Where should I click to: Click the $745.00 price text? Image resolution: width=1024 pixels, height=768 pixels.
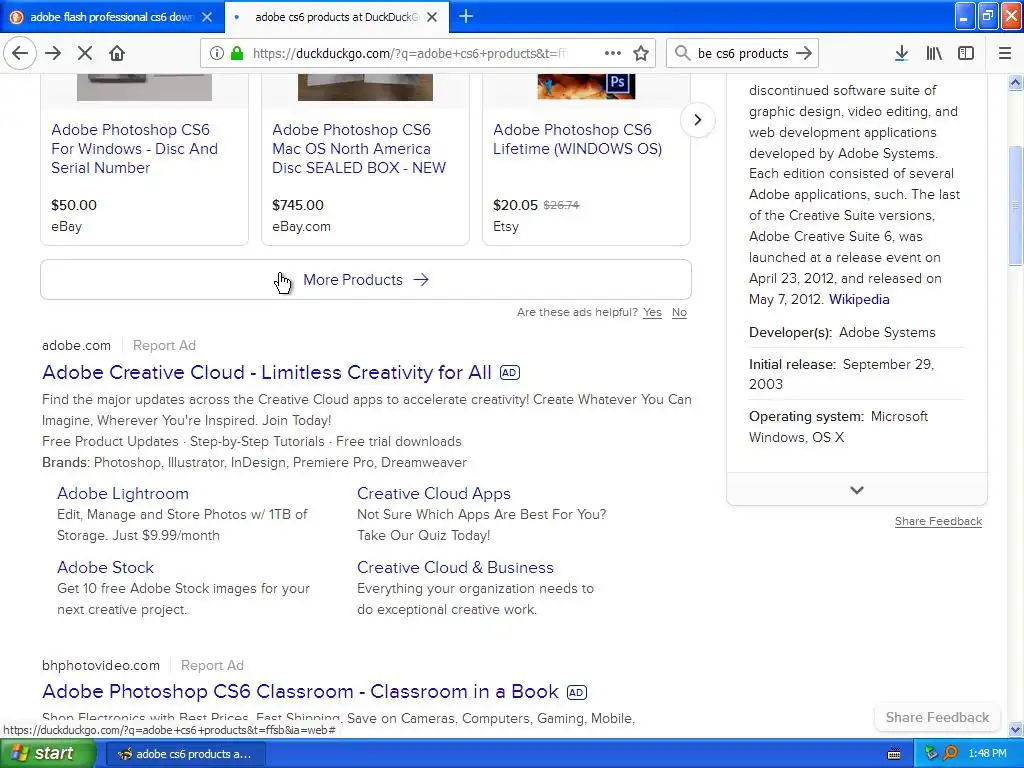pyautogui.click(x=298, y=204)
